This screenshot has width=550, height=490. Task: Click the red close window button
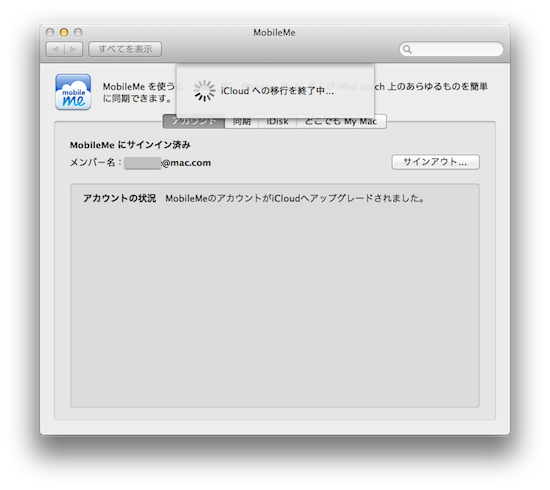(x=50, y=32)
